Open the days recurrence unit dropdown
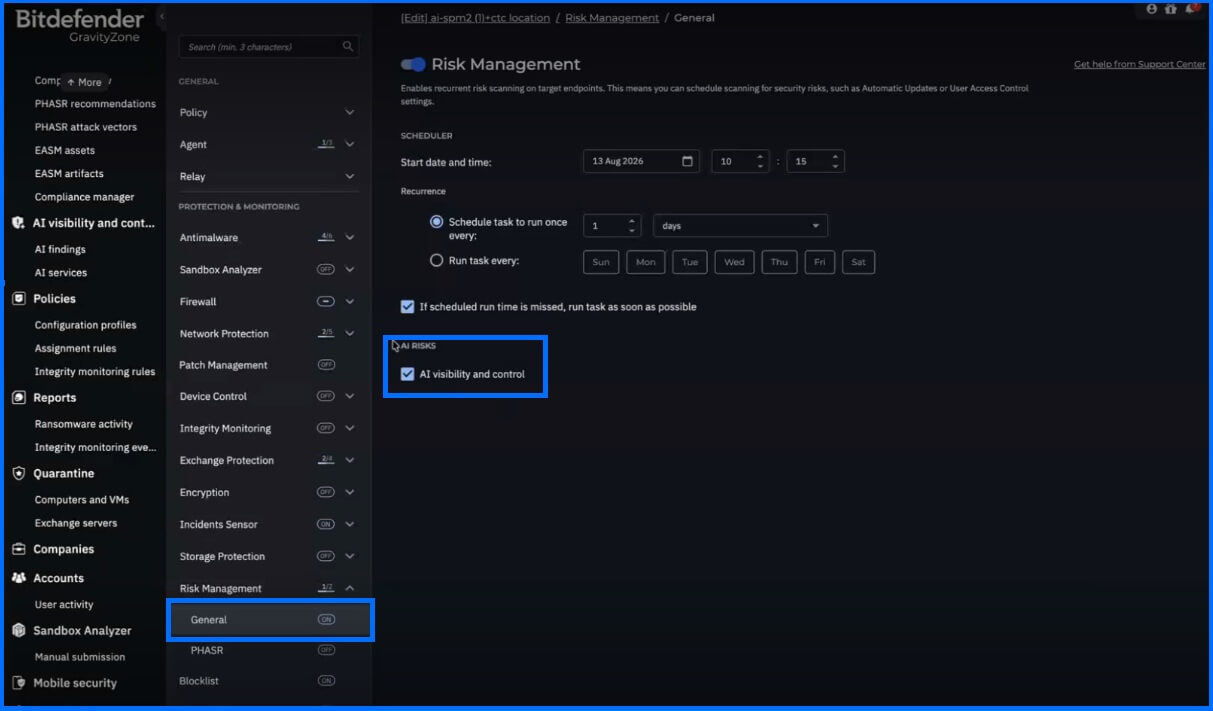Image resolution: width=1213 pixels, height=711 pixels. 740,226
